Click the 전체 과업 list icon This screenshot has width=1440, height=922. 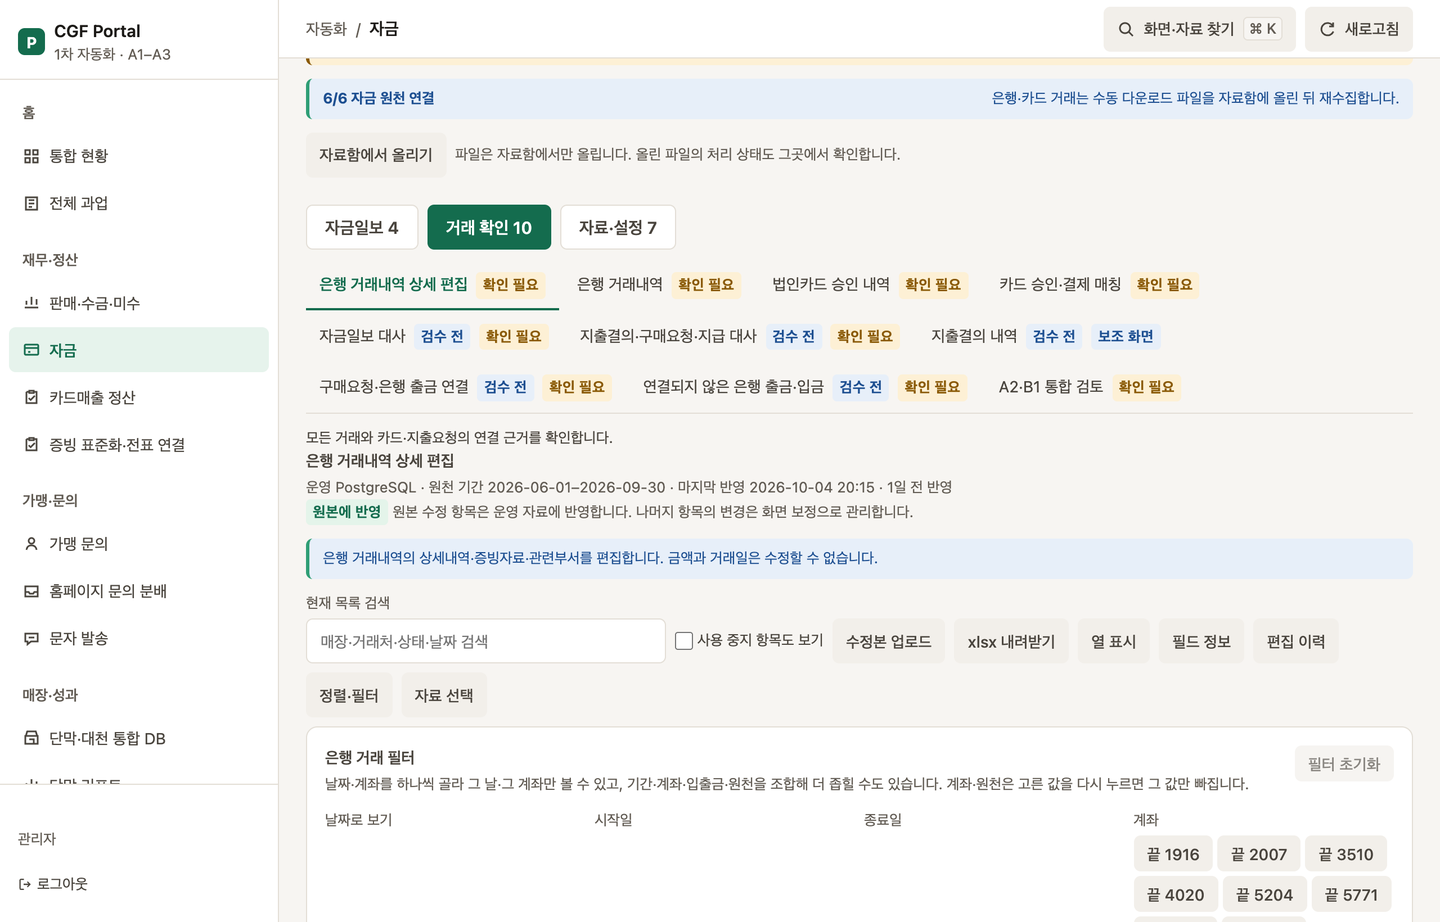[x=31, y=203]
